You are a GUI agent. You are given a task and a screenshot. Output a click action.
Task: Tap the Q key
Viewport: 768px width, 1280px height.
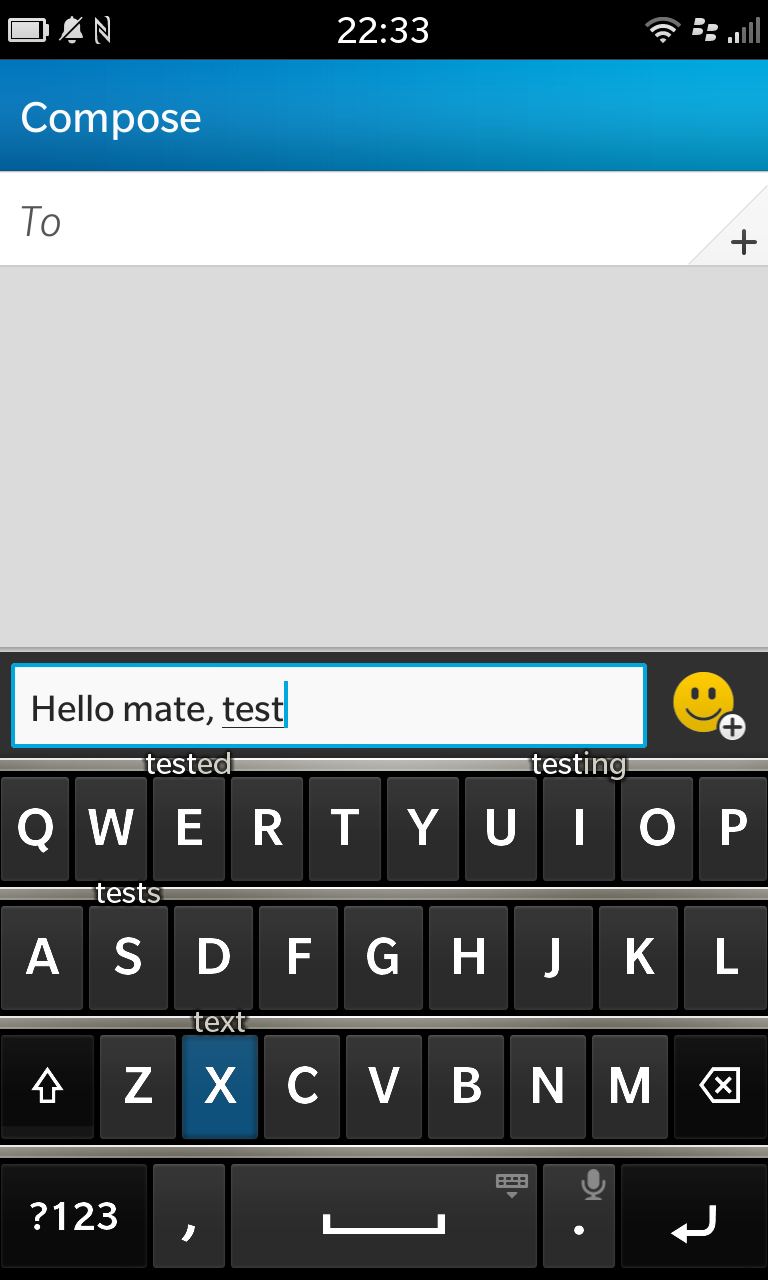click(35, 829)
